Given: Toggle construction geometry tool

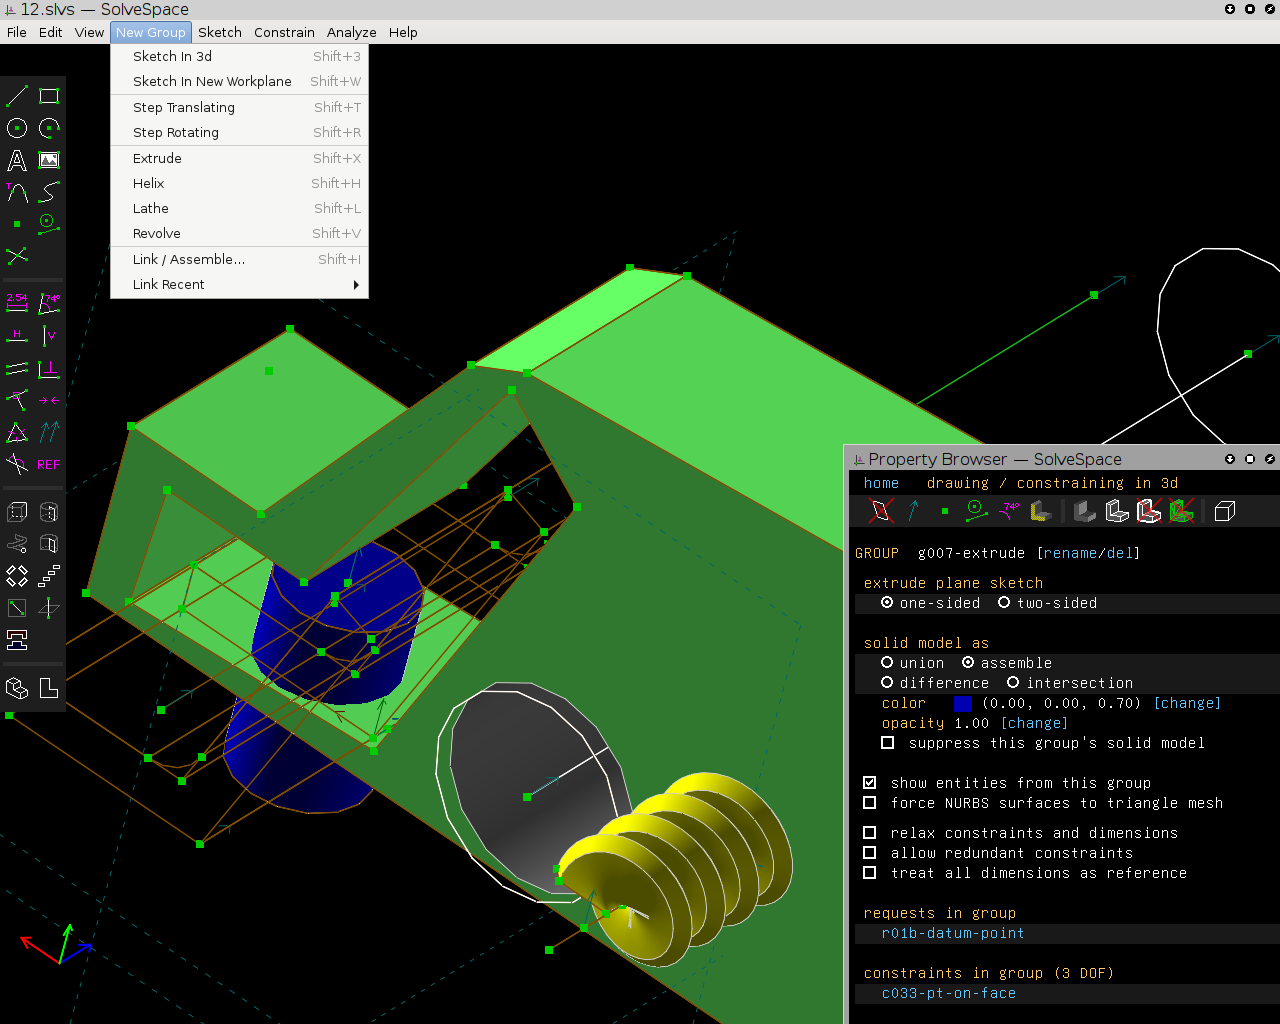Looking at the screenshot, I should point(49,224).
